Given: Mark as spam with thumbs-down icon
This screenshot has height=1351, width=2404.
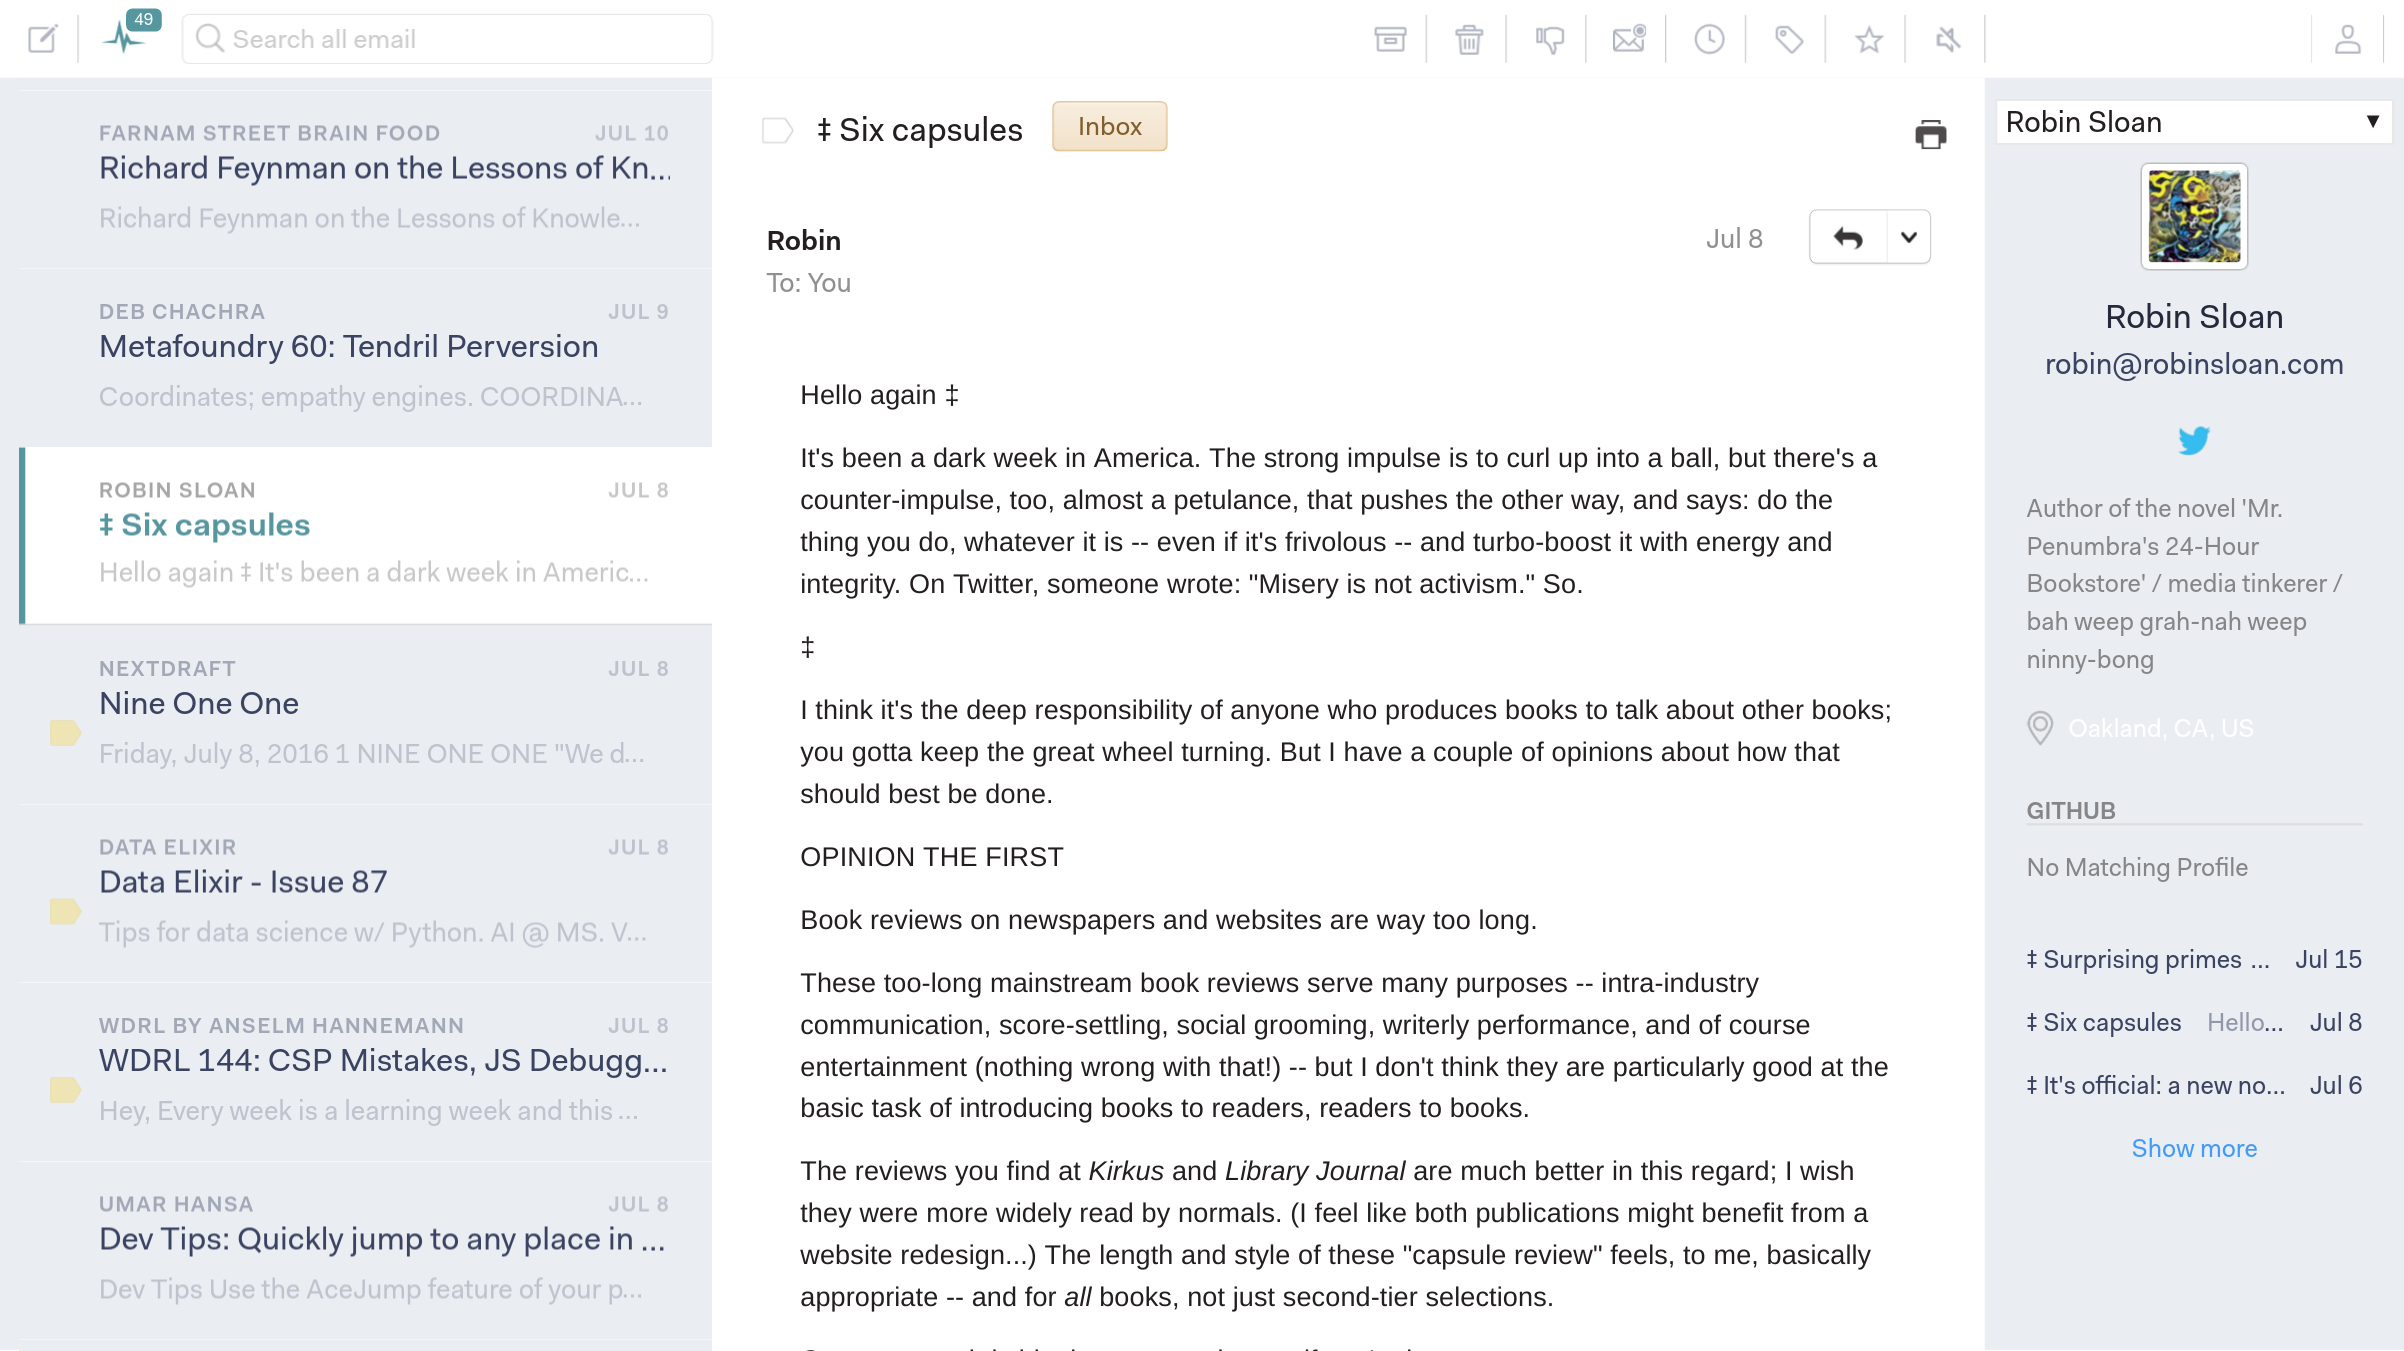Looking at the screenshot, I should [x=1549, y=39].
